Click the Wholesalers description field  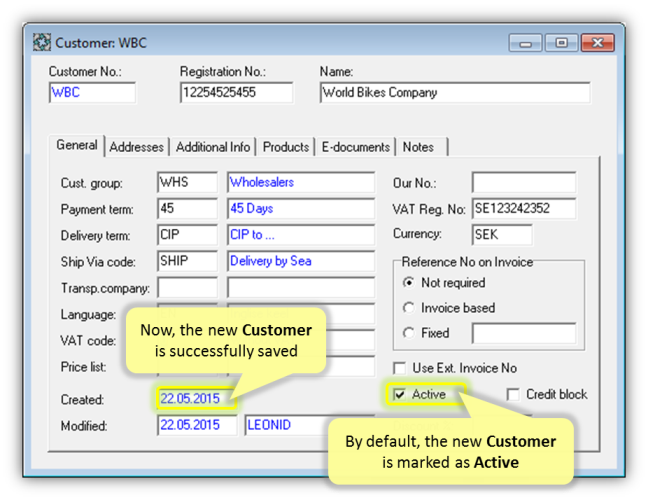pos(301,182)
